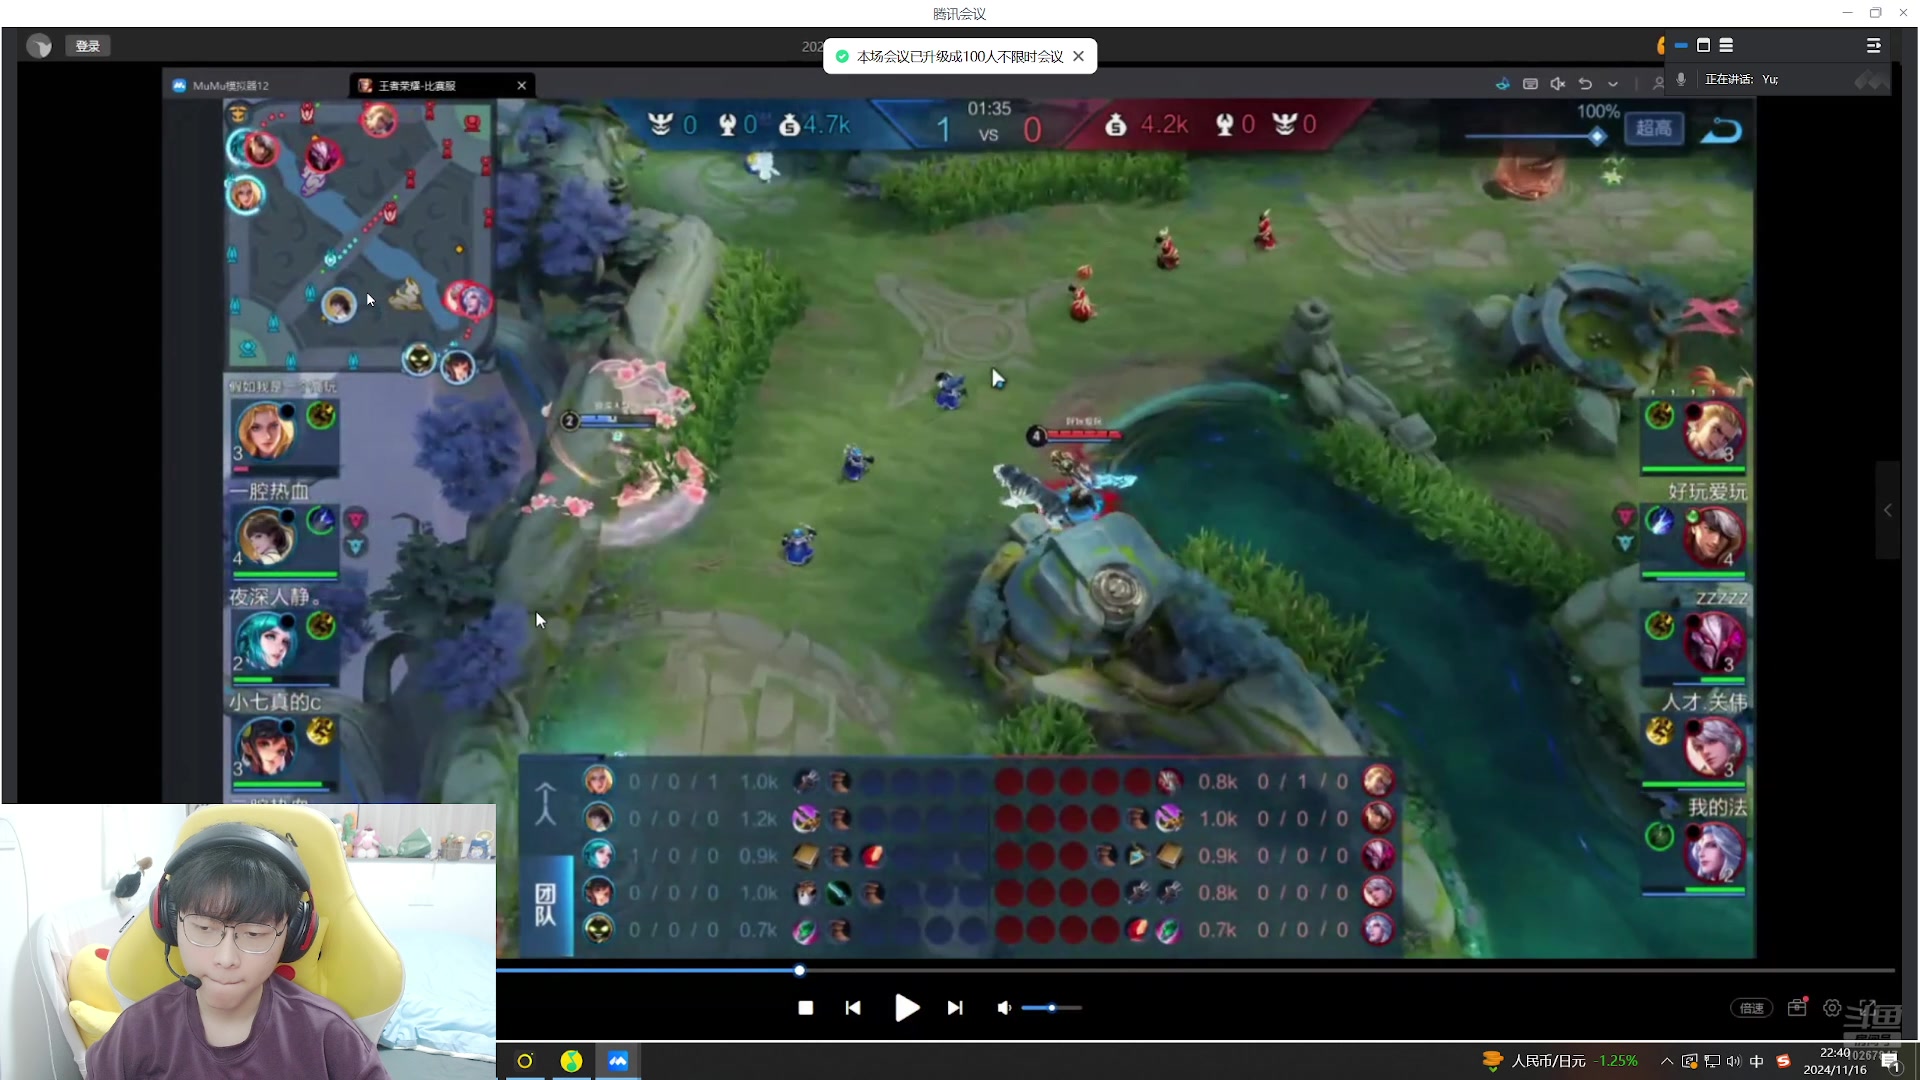
Task: Click the blue return arrow in the game
Action: [x=1721, y=130]
